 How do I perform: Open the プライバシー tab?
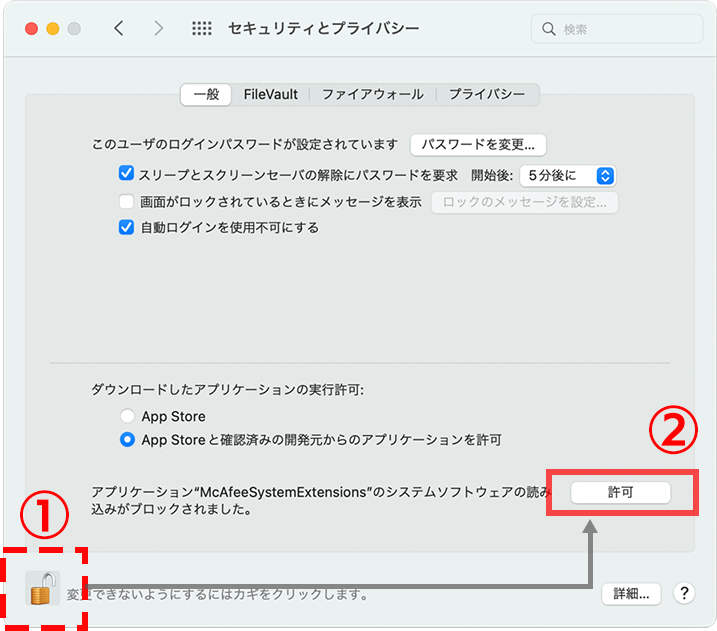(486, 94)
